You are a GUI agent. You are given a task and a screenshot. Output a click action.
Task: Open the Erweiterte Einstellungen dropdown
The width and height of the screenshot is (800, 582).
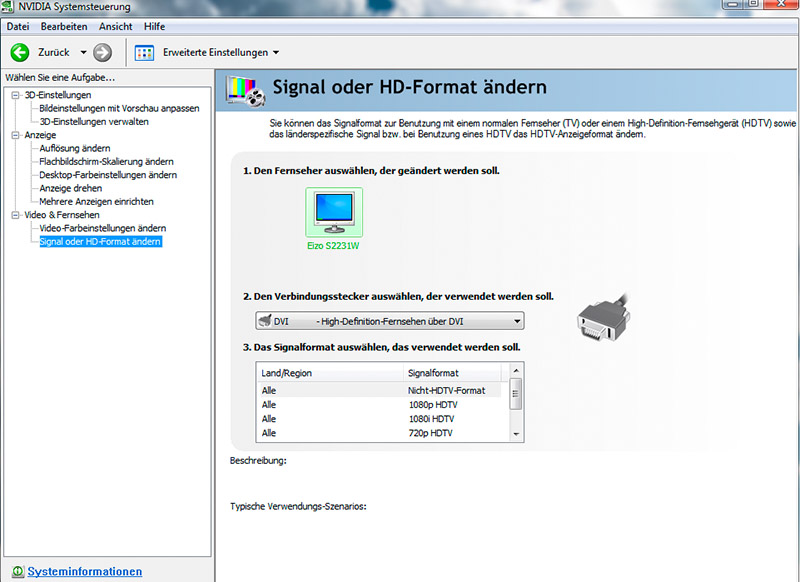(x=275, y=52)
